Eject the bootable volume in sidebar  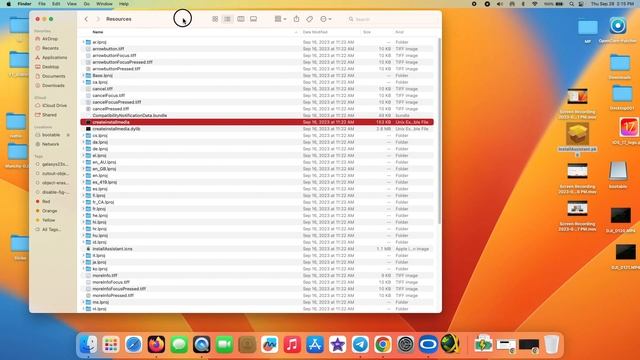pos(68,135)
